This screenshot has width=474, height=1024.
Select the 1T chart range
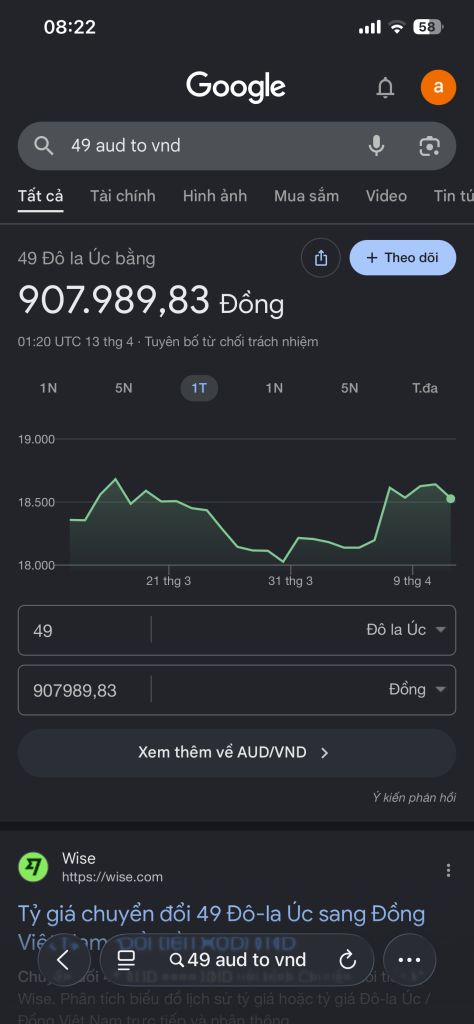[199, 388]
